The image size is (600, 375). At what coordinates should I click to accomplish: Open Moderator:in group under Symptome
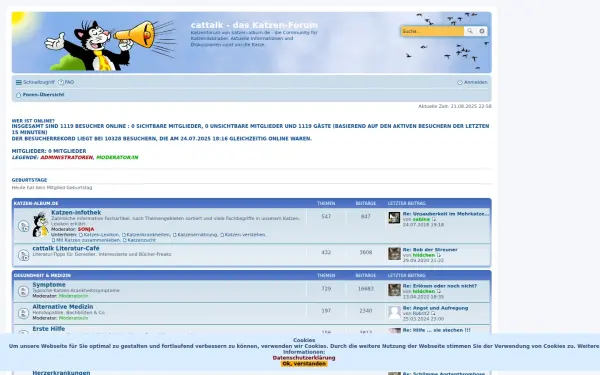[73, 296]
